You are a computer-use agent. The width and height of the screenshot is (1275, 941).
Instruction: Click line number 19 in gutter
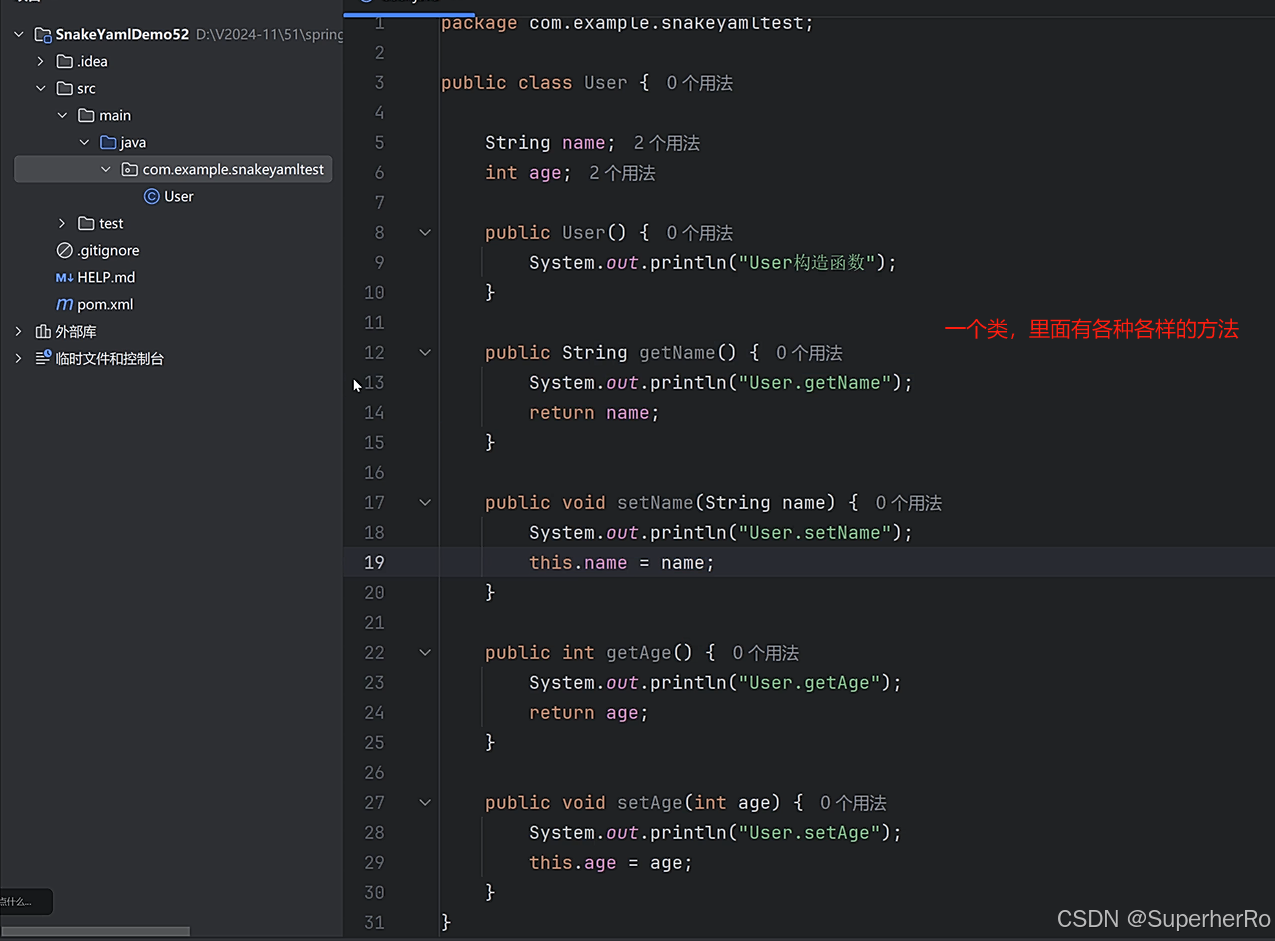point(374,562)
